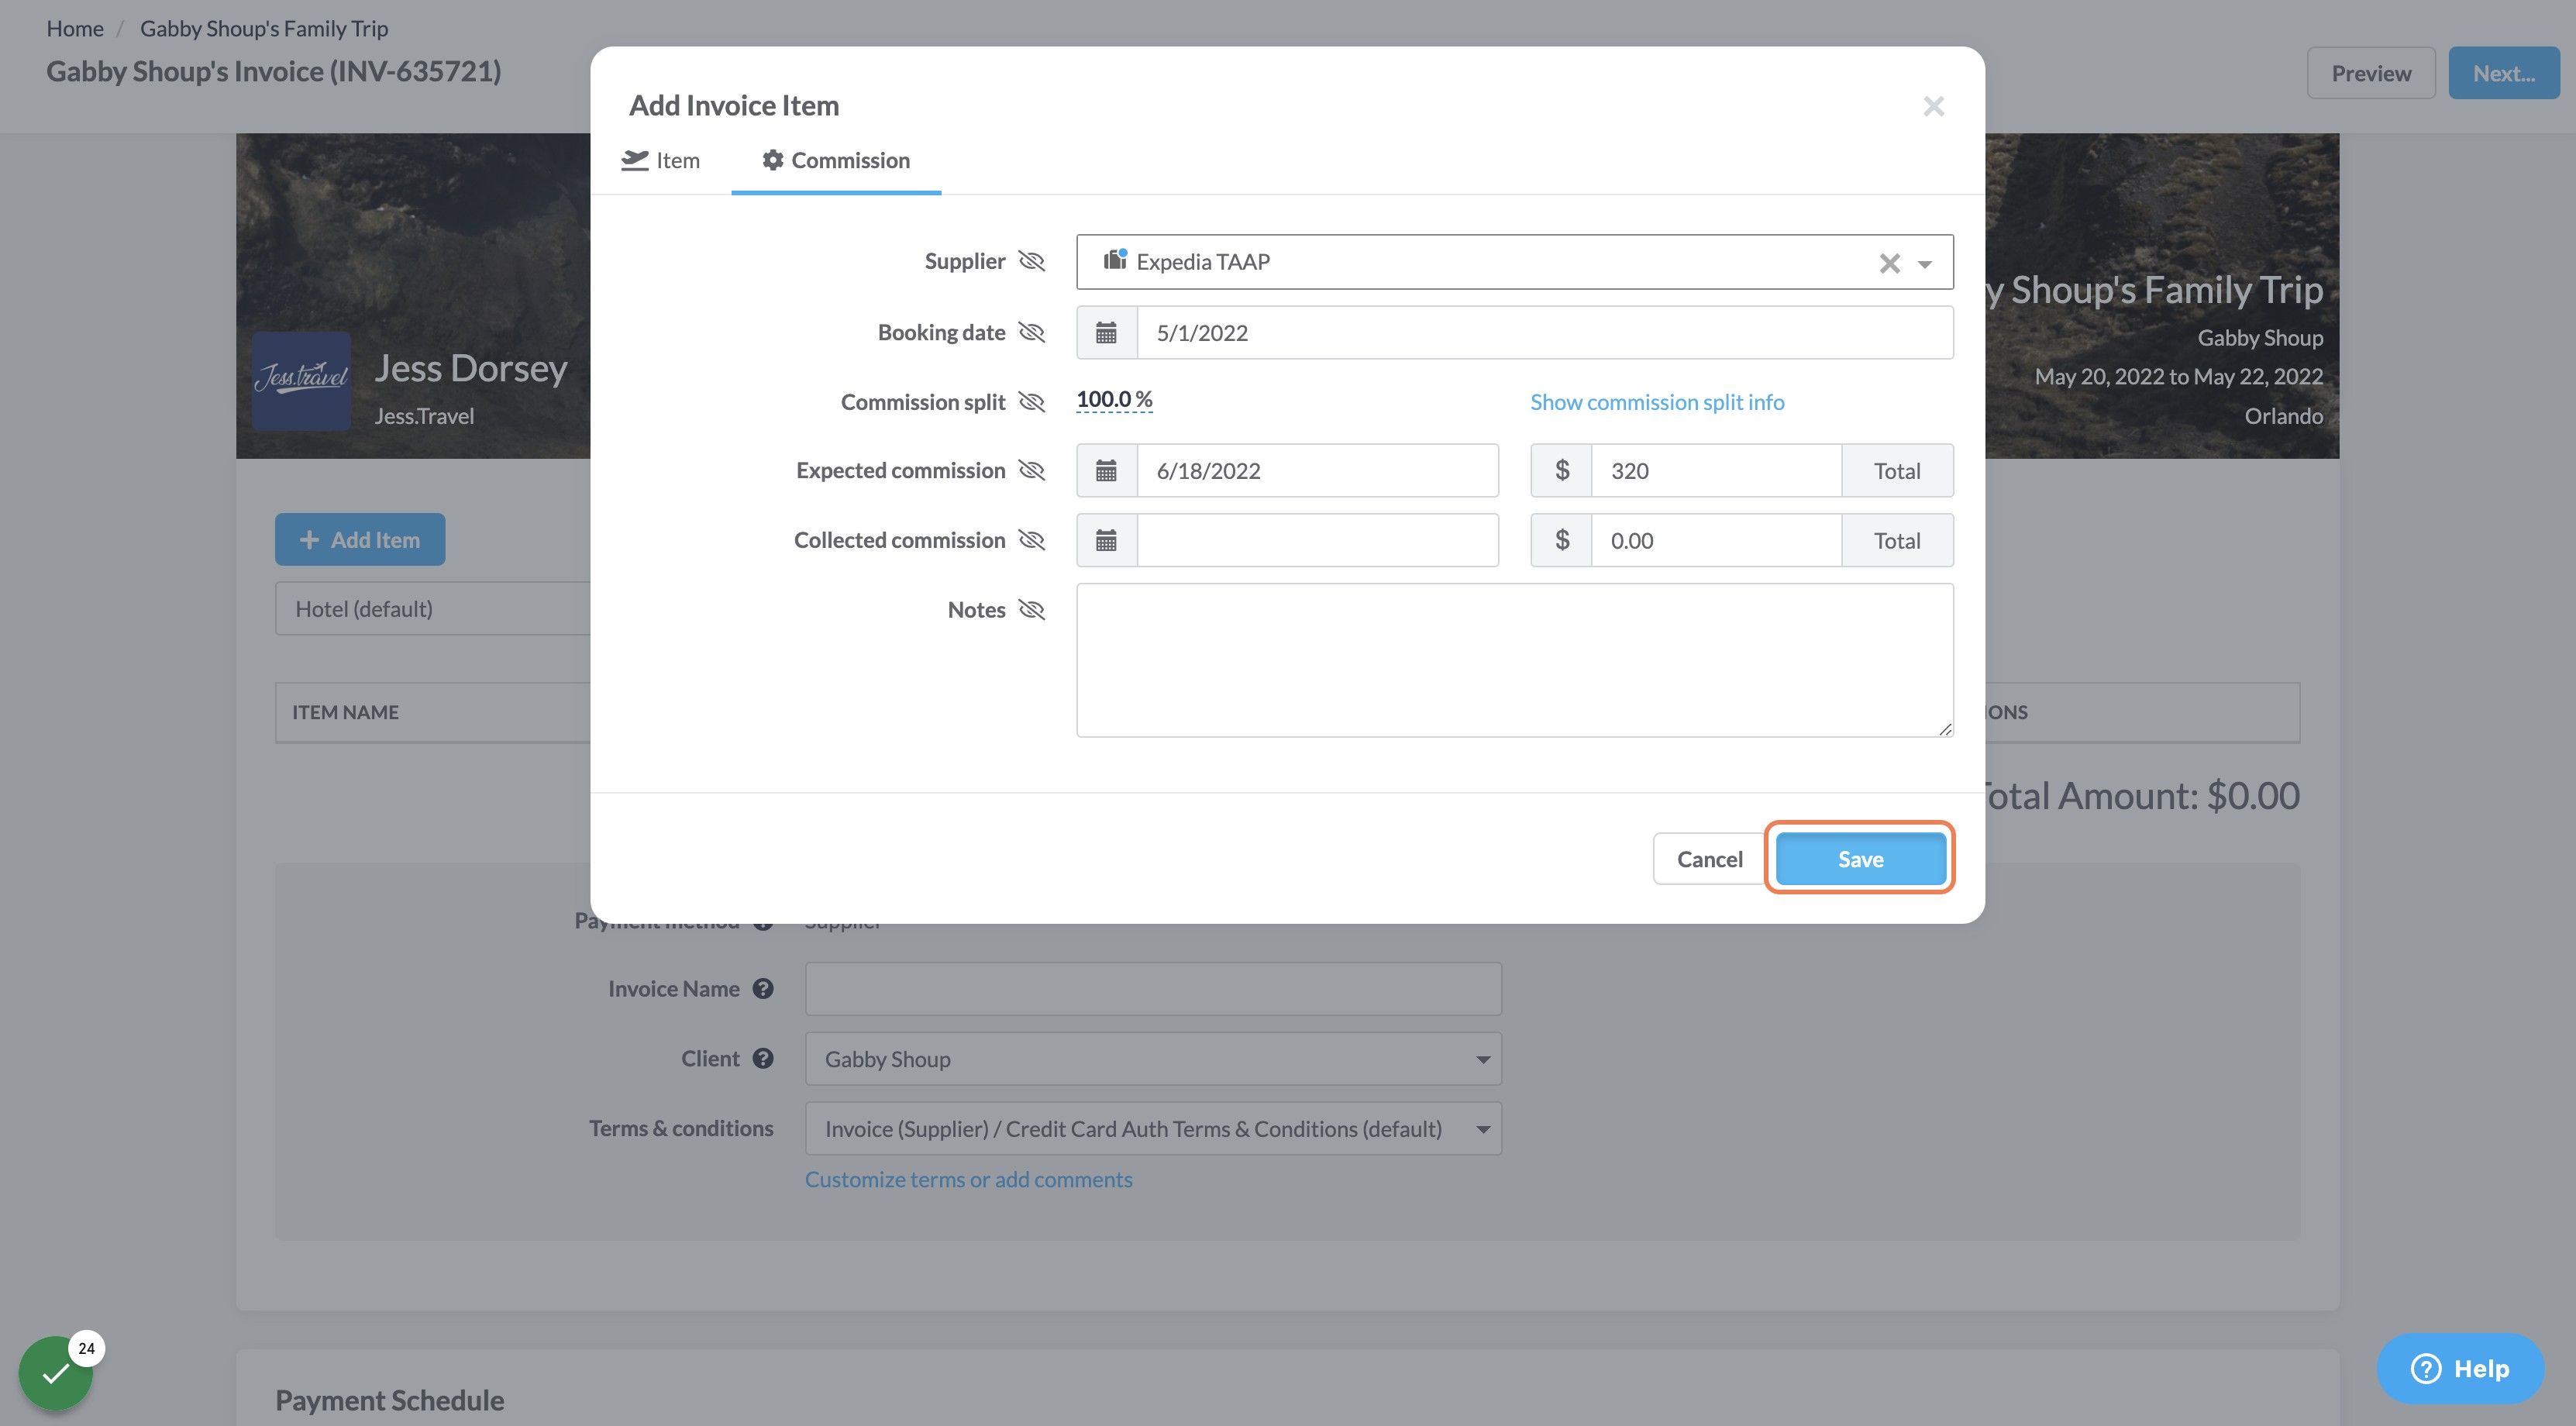
Task: Edit the 100.0 % commission split value
Action: (1114, 400)
